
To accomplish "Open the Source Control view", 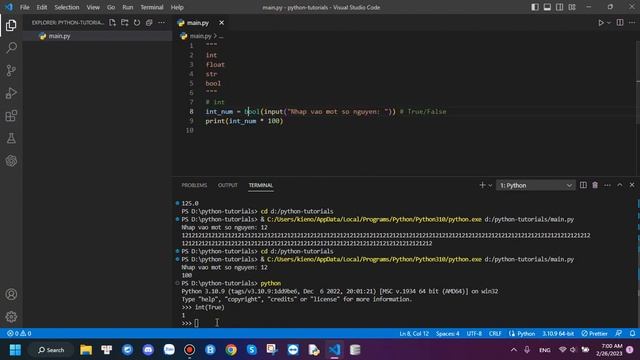I will click(x=11, y=70).
